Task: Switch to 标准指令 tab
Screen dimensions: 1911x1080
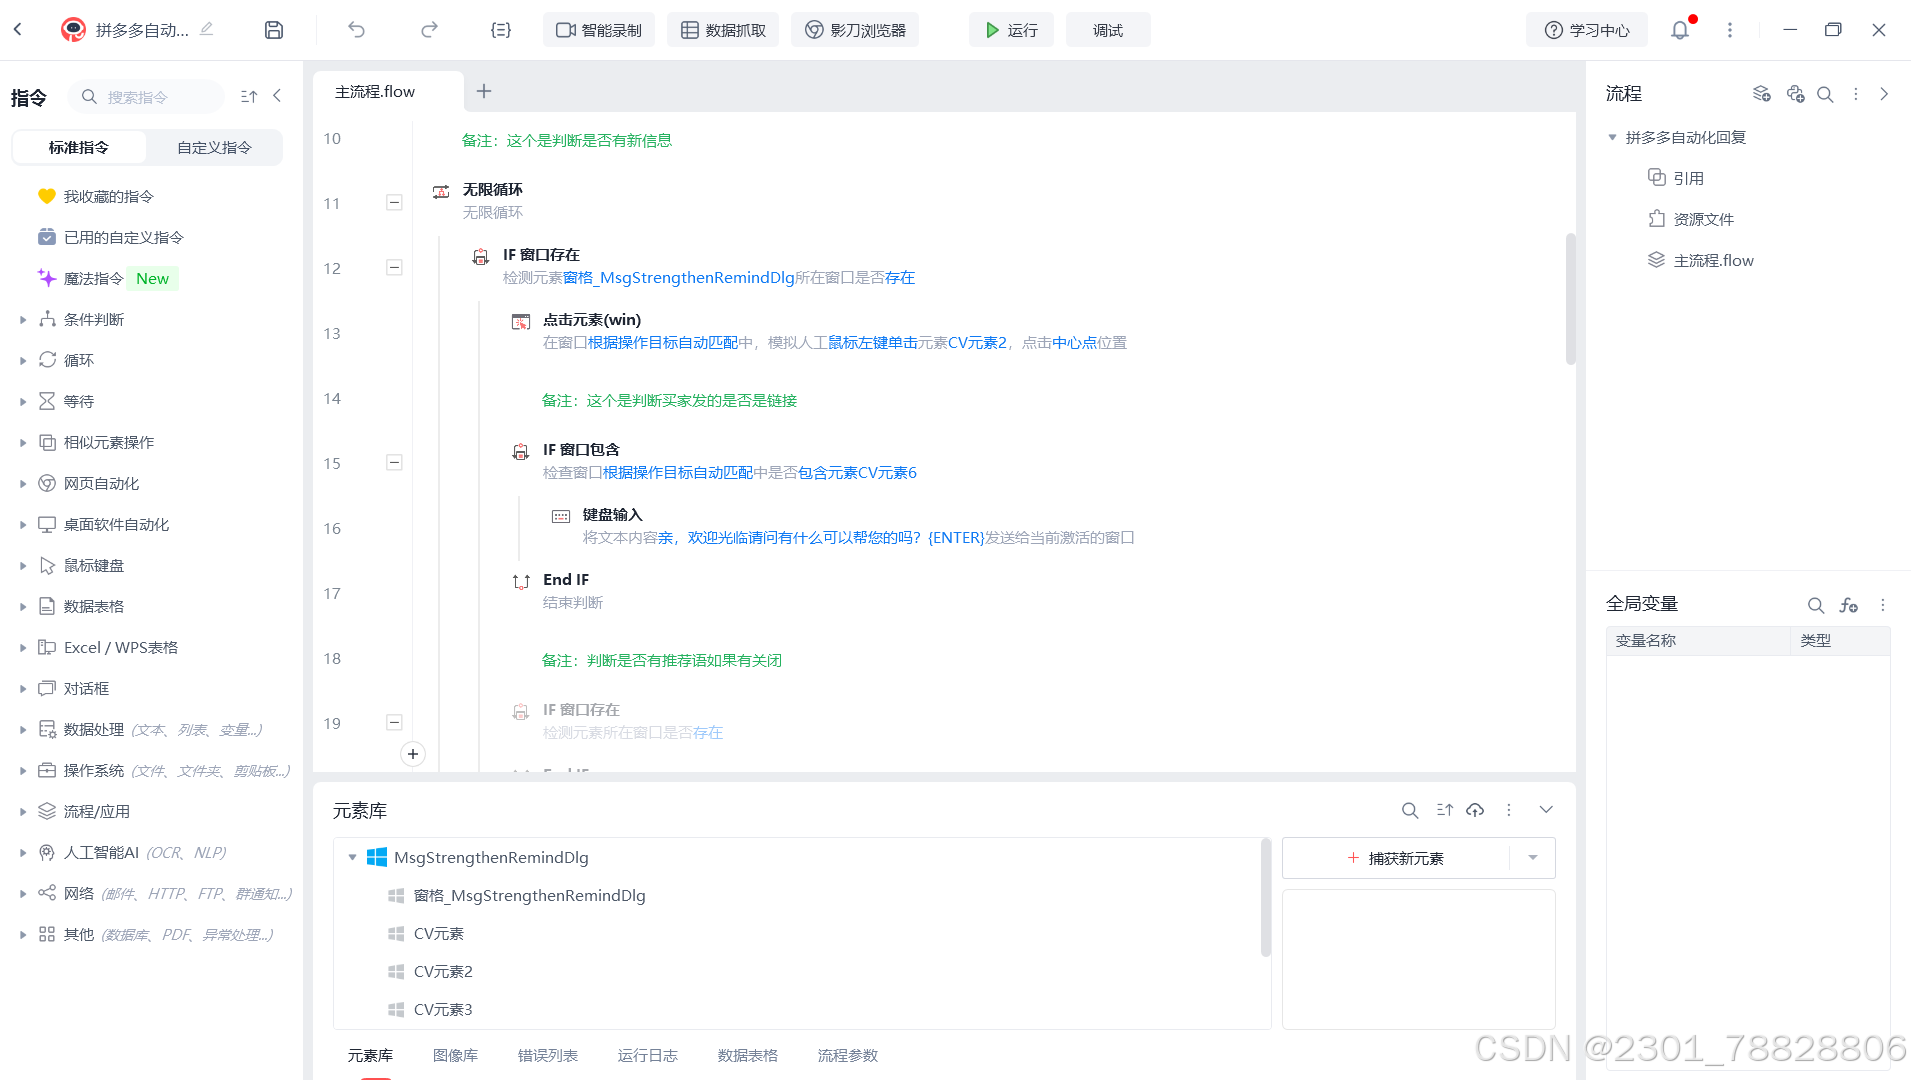Action: pyautogui.click(x=79, y=147)
